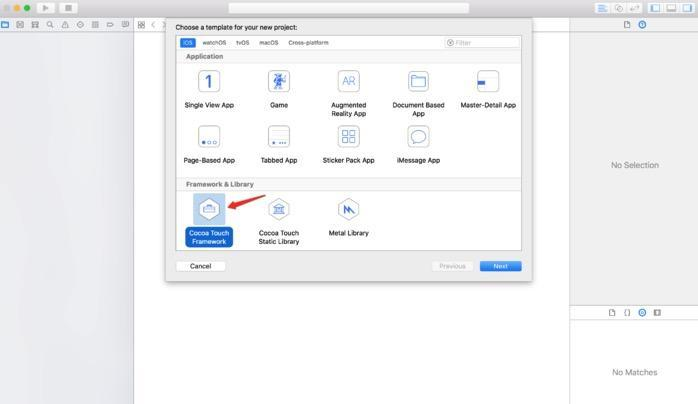698x404 pixels.
Task: Open the Code Snippet library icon
Action: click(627, 313)
